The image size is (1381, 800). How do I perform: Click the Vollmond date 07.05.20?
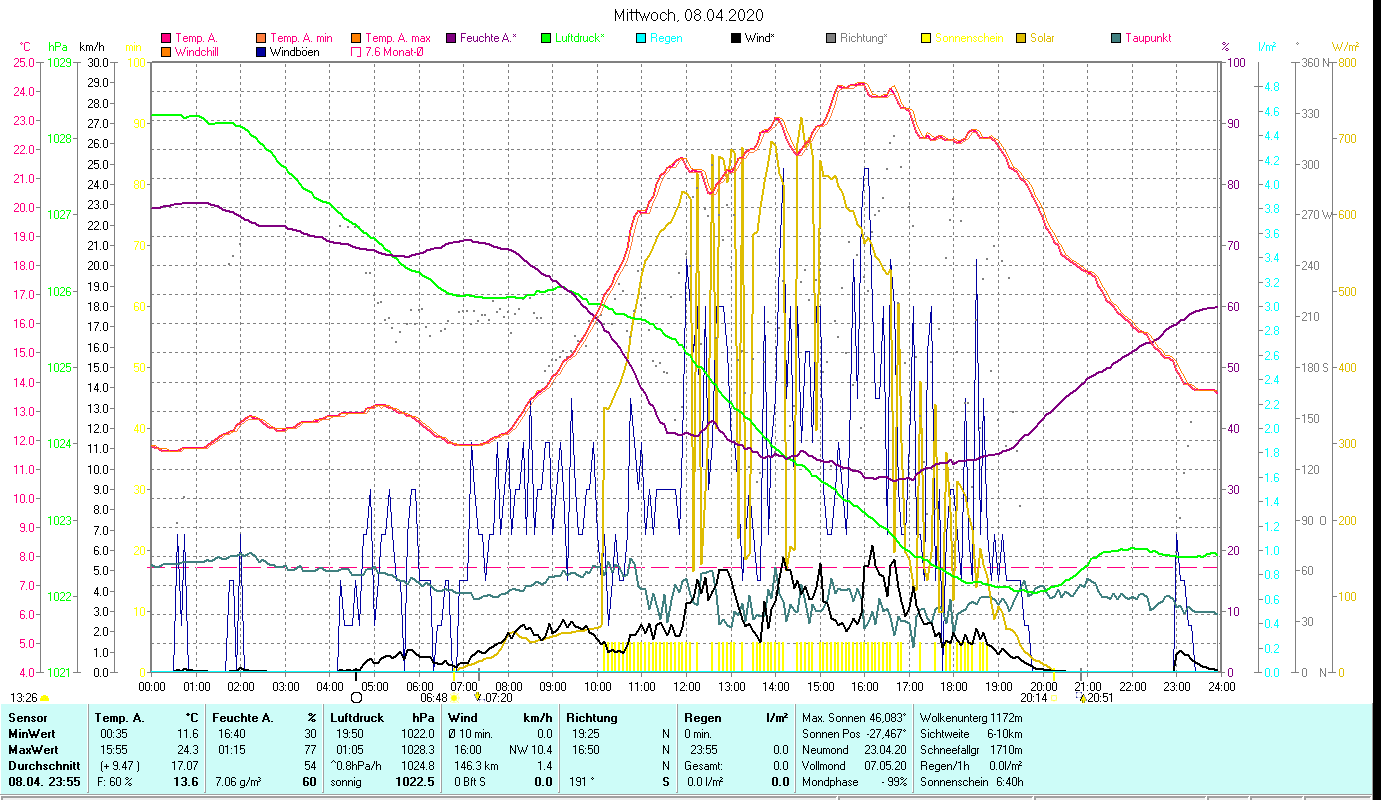885,766
